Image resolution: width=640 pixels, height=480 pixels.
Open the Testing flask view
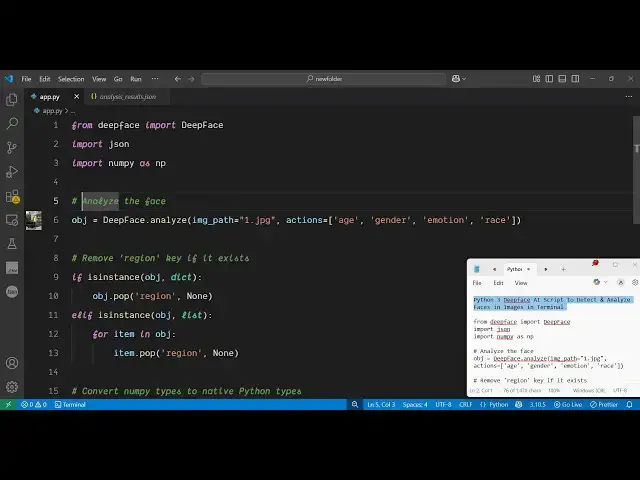pos(12,244)
